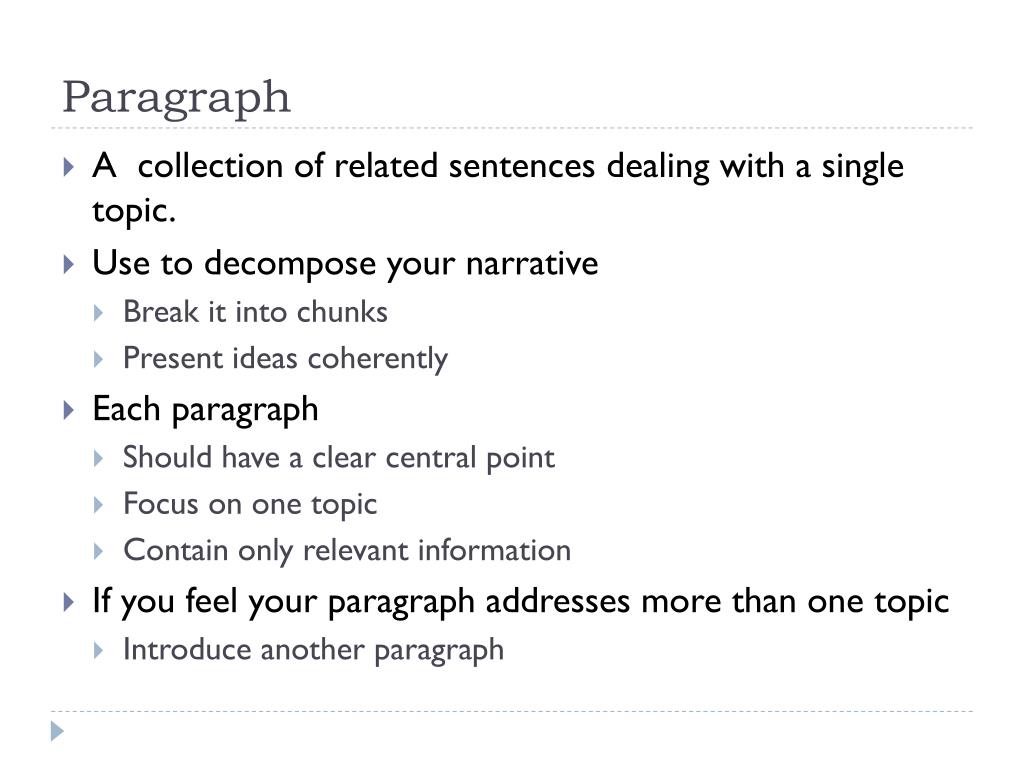Image resolution: width=1024 pixels, height=768 pixels.
Task: Click the arrow bullet beside 'If you feel your paragraph'
Action: click(x=69, y=602)
